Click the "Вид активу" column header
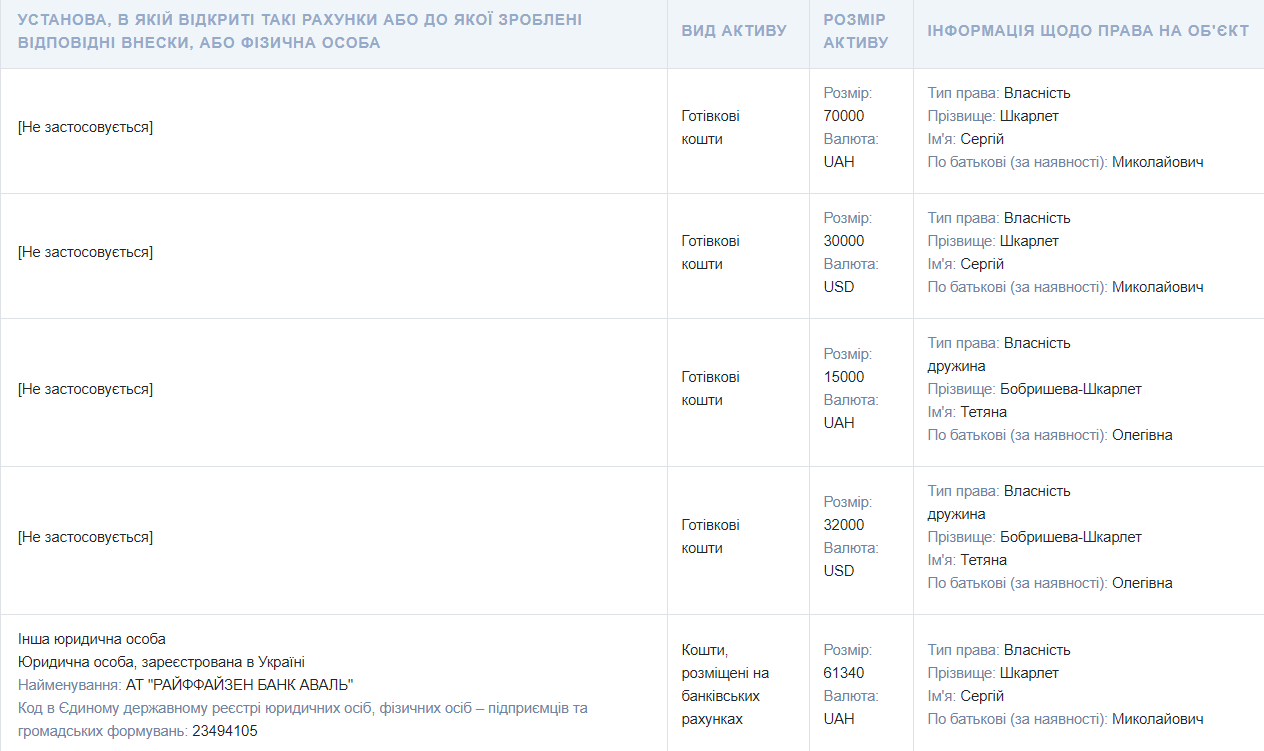This screenshot has width=1264, height=751. click(x=734, y=31)
